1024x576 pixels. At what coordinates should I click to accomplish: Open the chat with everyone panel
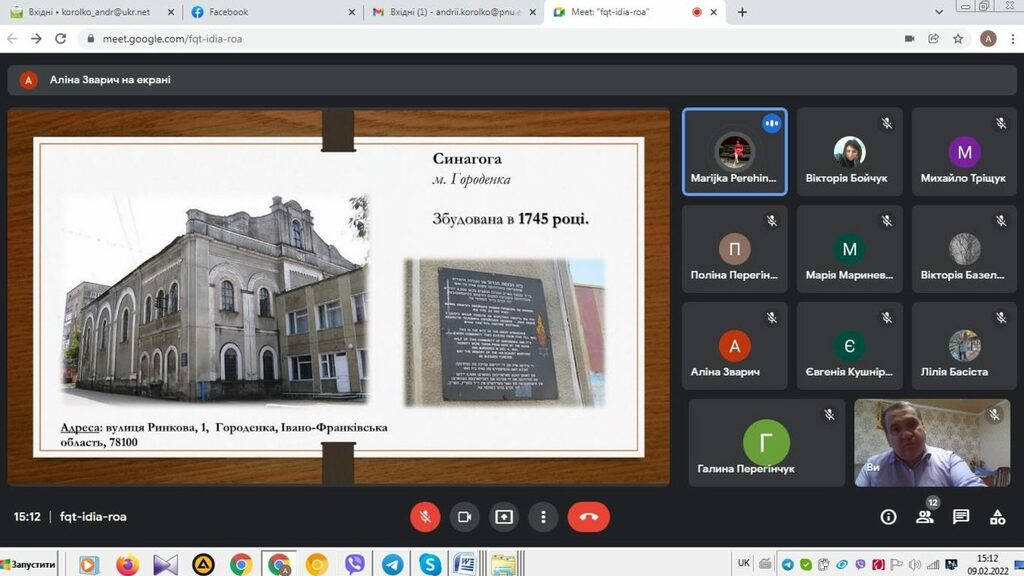pyautogui.click(x=961, y=517)
